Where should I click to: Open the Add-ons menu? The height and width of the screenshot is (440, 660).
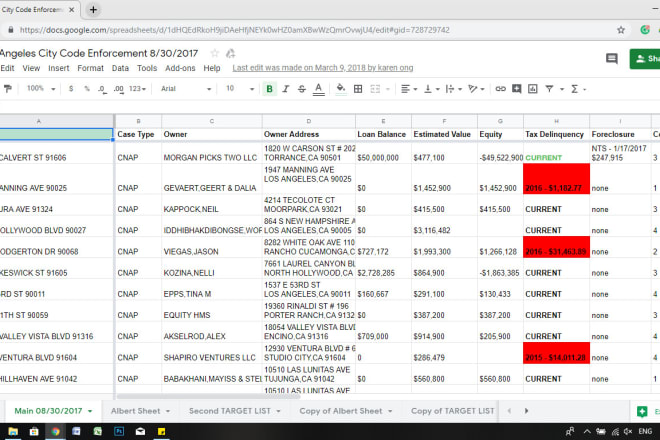point(180,68)
